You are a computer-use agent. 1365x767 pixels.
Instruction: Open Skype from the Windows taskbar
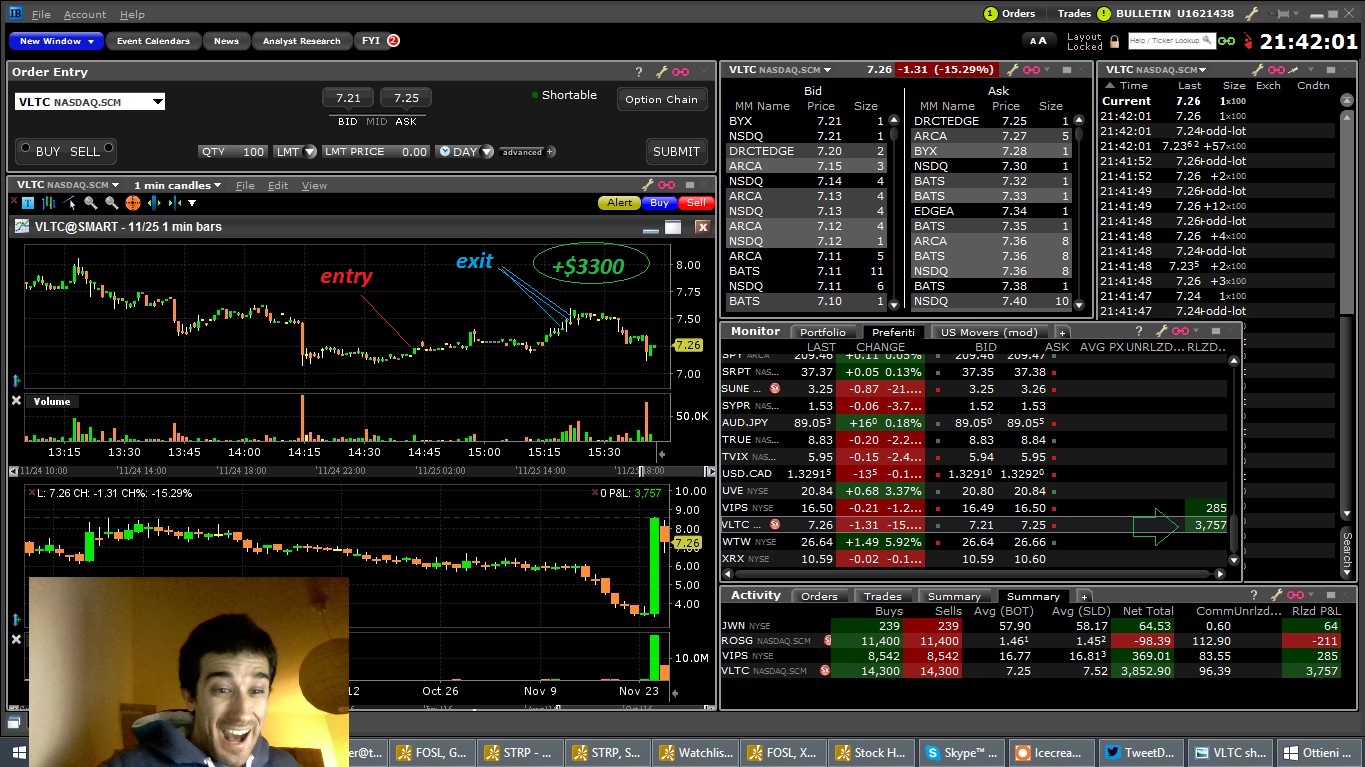tap(961, 753)
